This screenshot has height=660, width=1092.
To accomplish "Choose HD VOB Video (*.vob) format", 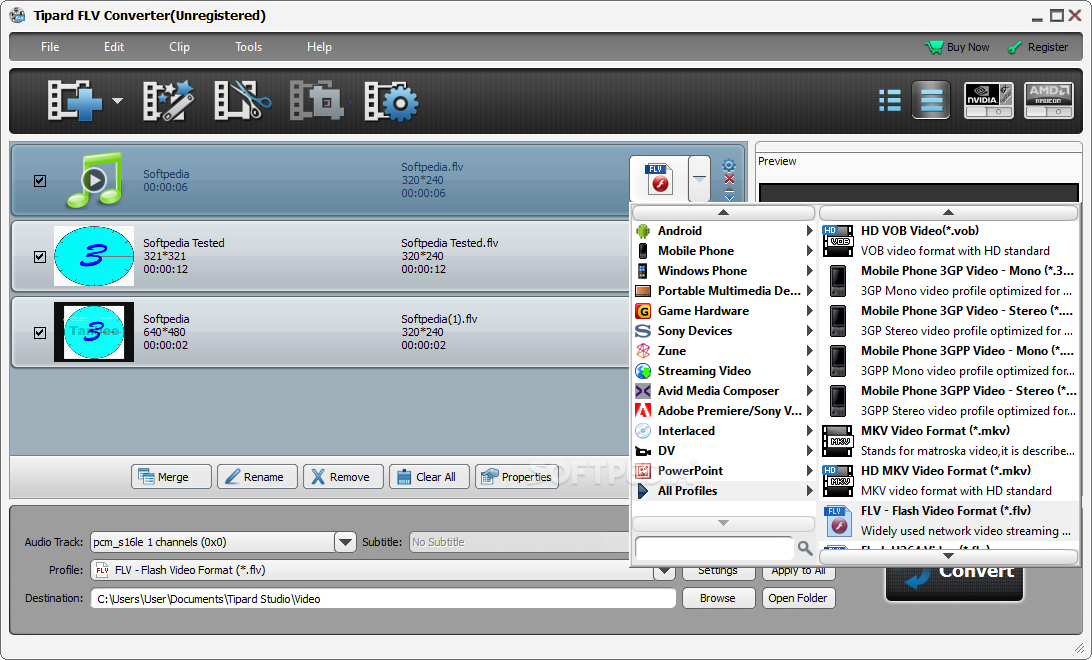I will click(950, 240).
